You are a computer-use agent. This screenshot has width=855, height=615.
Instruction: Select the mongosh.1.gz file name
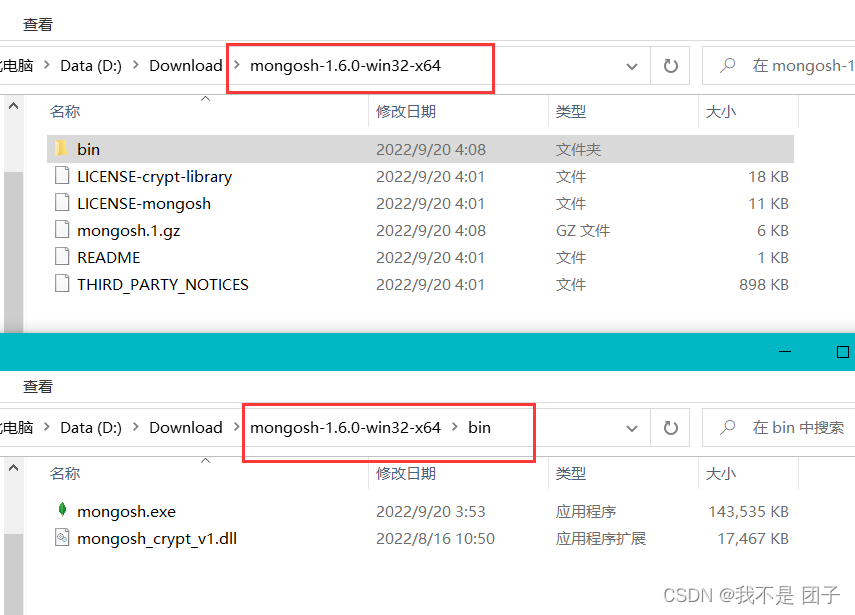pyautogui.click(x=129, y=231)
